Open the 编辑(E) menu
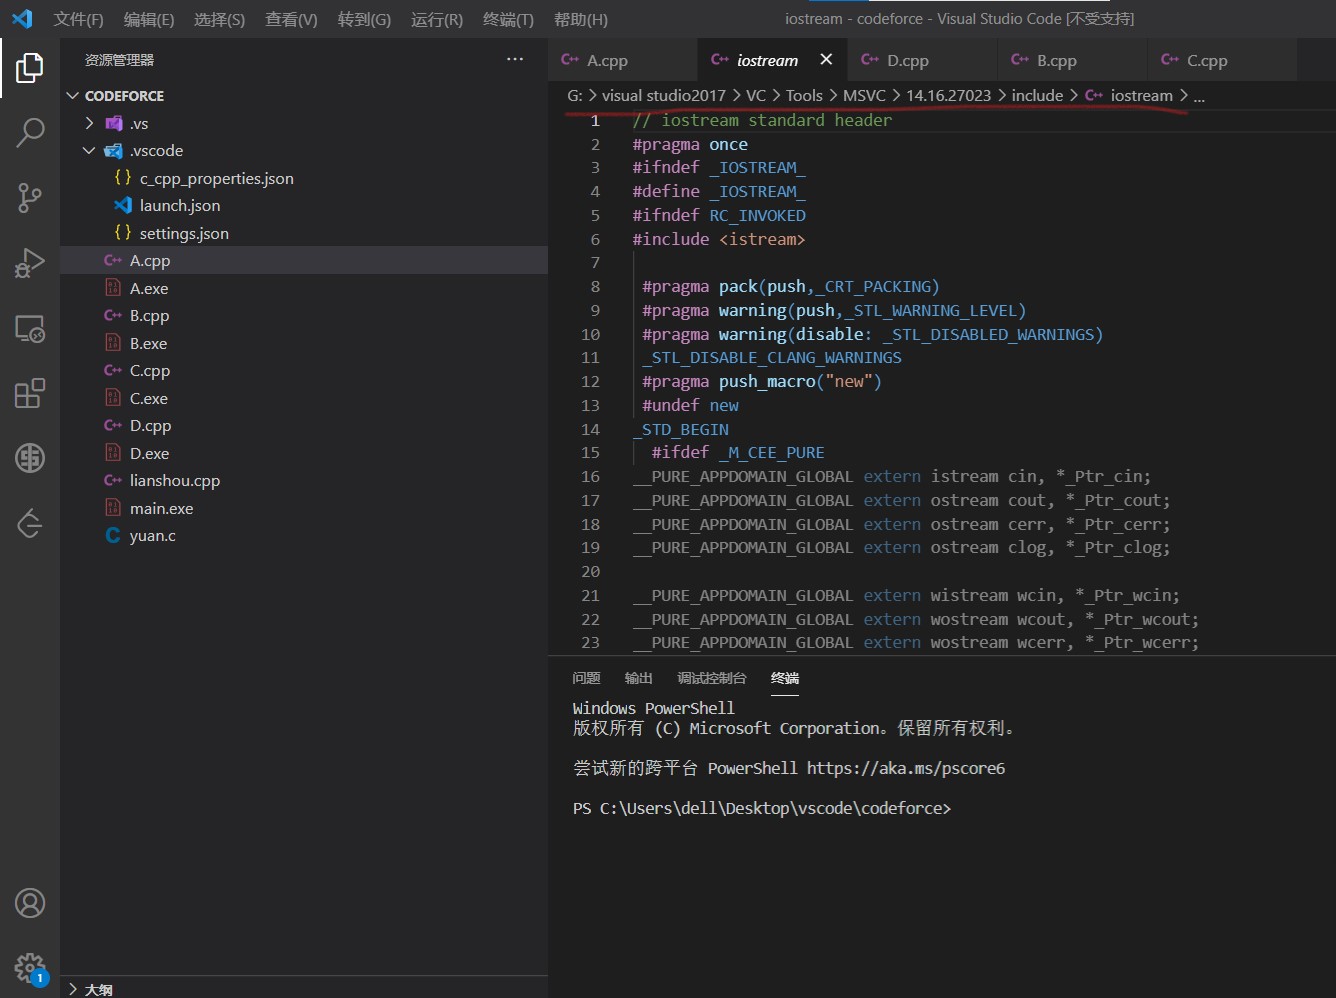1336x998 pixels. tap(149, 19)
